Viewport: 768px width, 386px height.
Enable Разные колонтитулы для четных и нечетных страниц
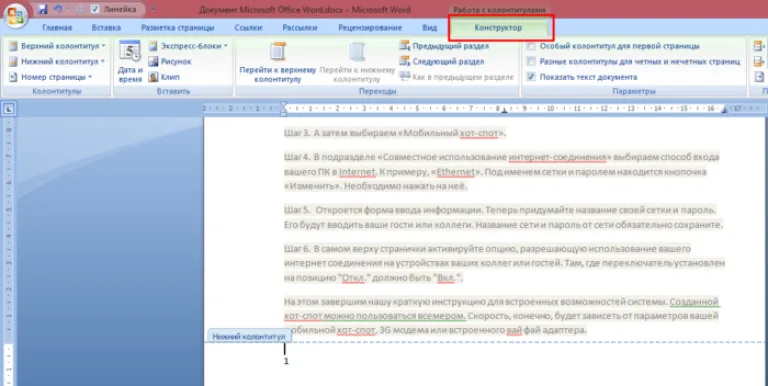tap(531, 62)
